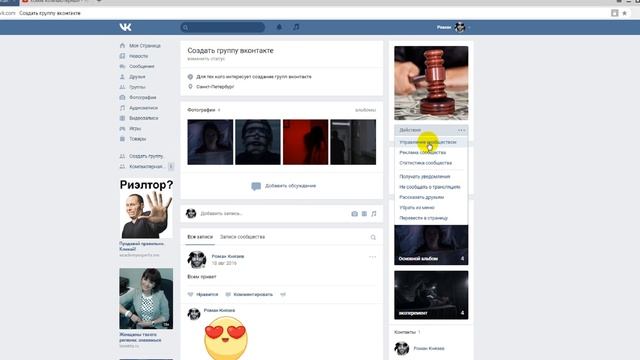This screenshot has width=640, height=360.
Task: Select Не сообщать о трансляциях menu item
Action: pos(430,187)
